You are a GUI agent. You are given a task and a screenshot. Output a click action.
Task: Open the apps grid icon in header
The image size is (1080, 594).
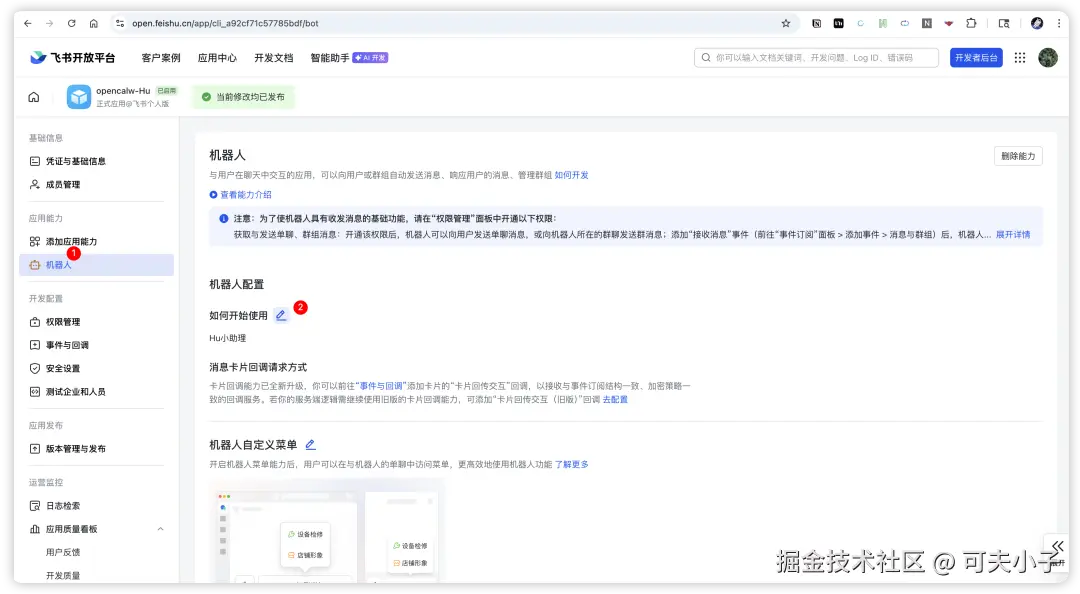pos(1020,58)
